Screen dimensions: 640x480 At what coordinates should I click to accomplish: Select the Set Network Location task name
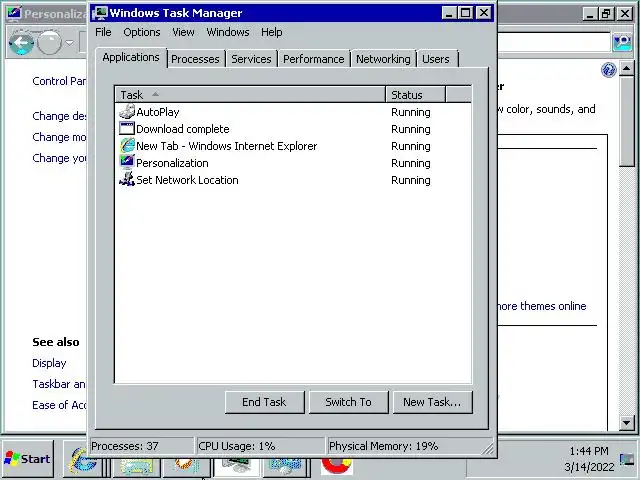click(187, 180)
